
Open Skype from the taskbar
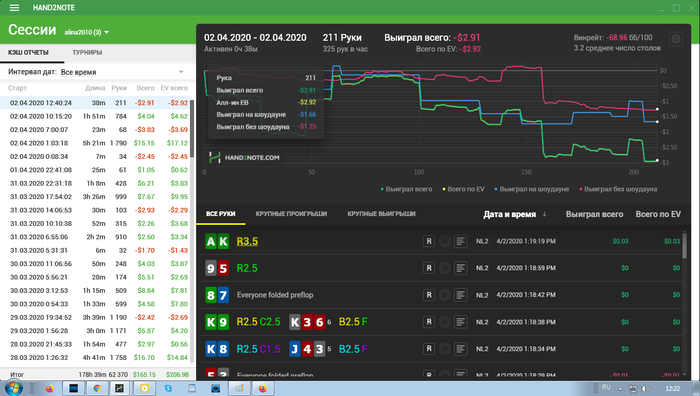pos(168,388)
